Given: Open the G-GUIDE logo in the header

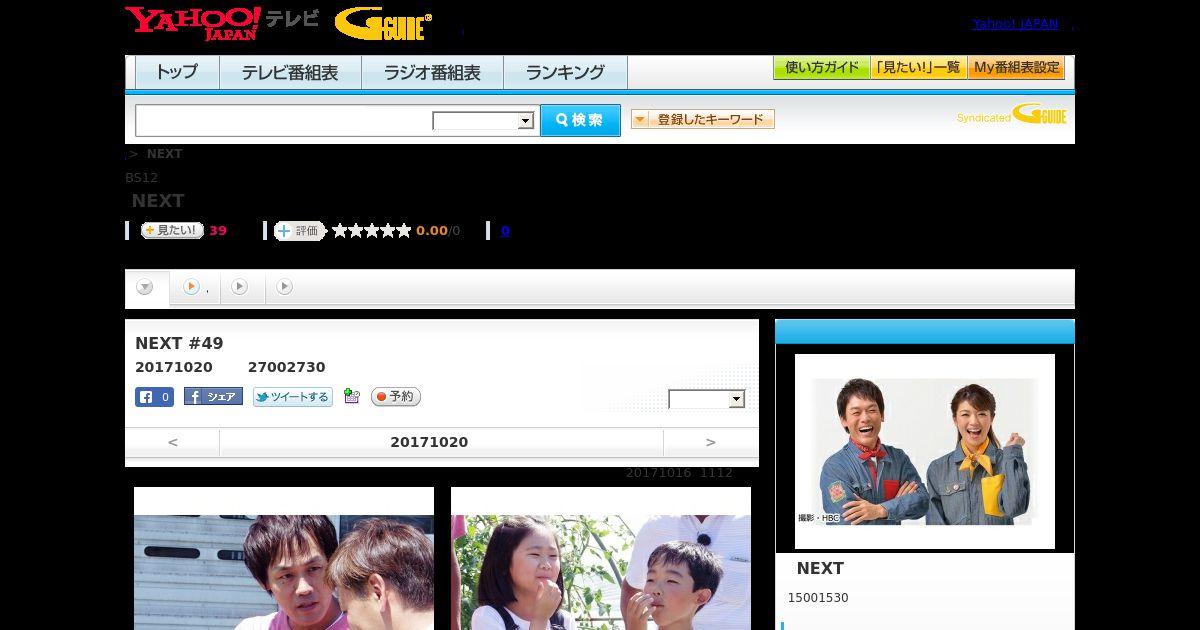Looking at the screenshot, I should pos(383,24).
